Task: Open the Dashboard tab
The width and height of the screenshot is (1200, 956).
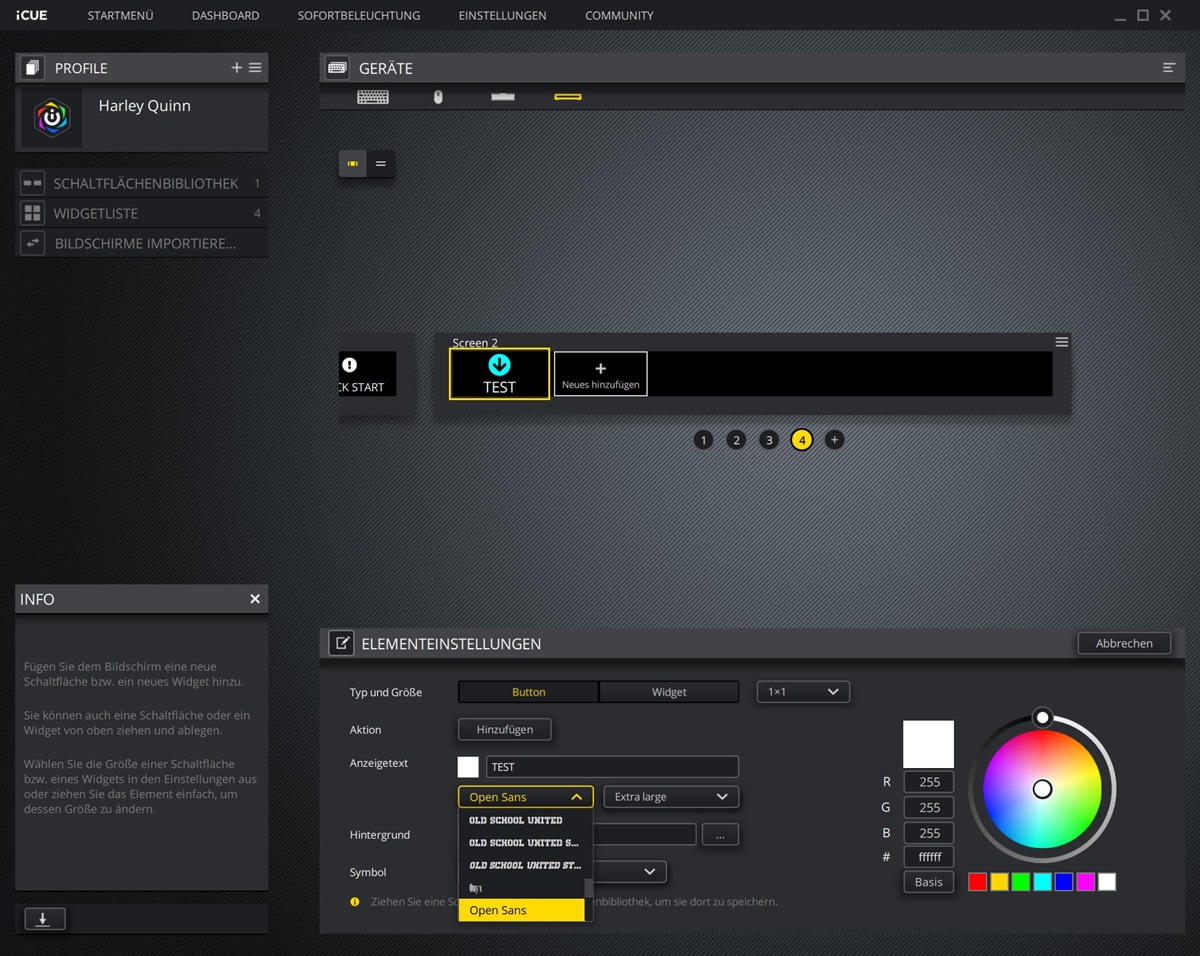Action: [225, 15]
